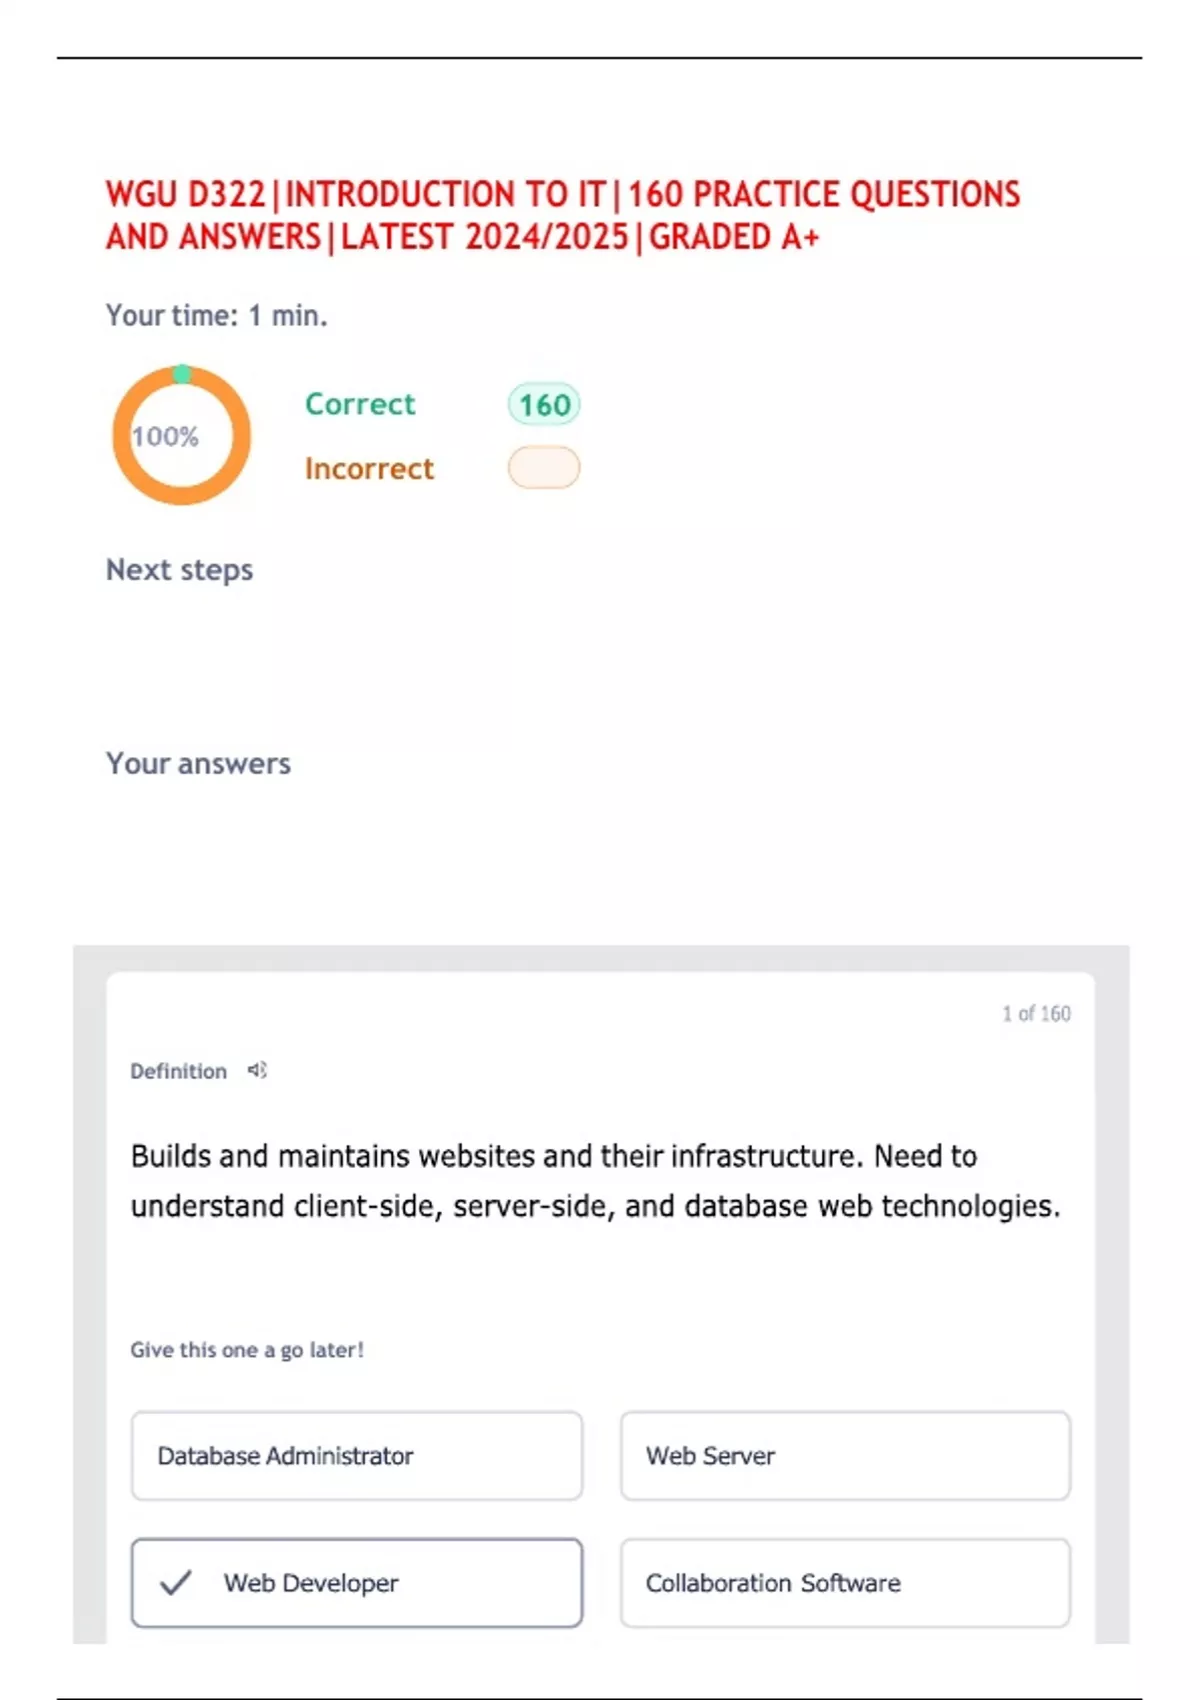Viewport: 1200px width, 1700px height.
Task: Pick the Collaboration Software answer option
Action: coord(845,1582)
